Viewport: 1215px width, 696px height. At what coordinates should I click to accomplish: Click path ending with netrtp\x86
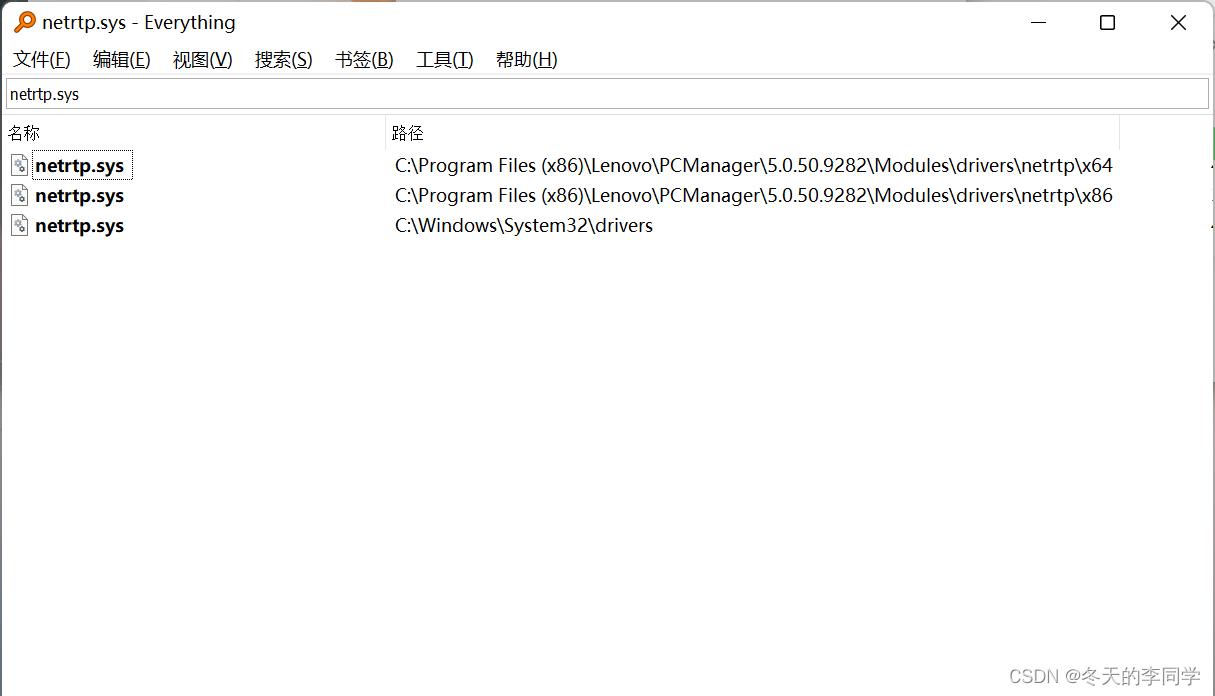[754, 196]
